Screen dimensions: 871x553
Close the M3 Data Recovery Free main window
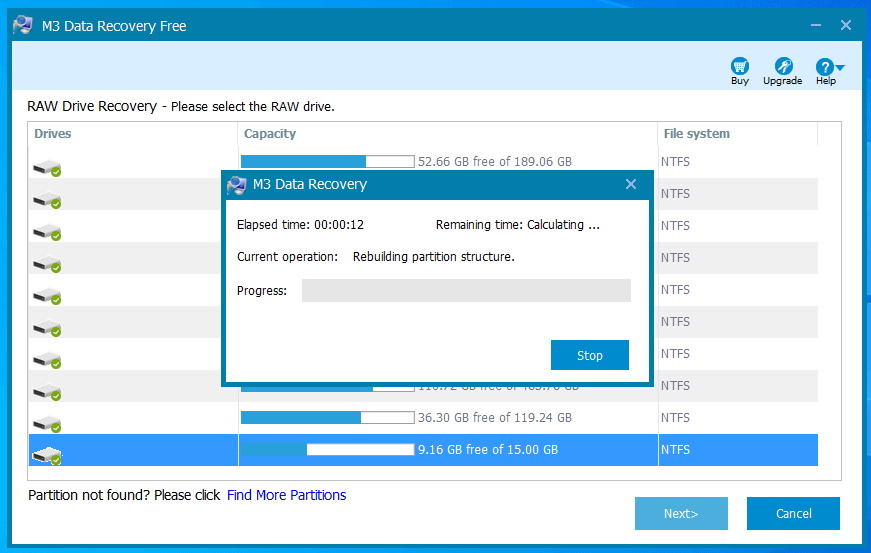(845, 25)
